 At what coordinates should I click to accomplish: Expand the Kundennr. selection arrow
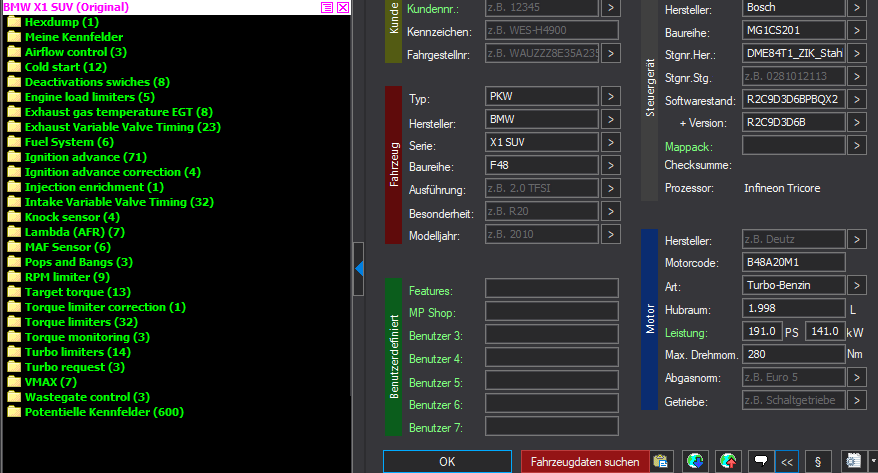611,8
